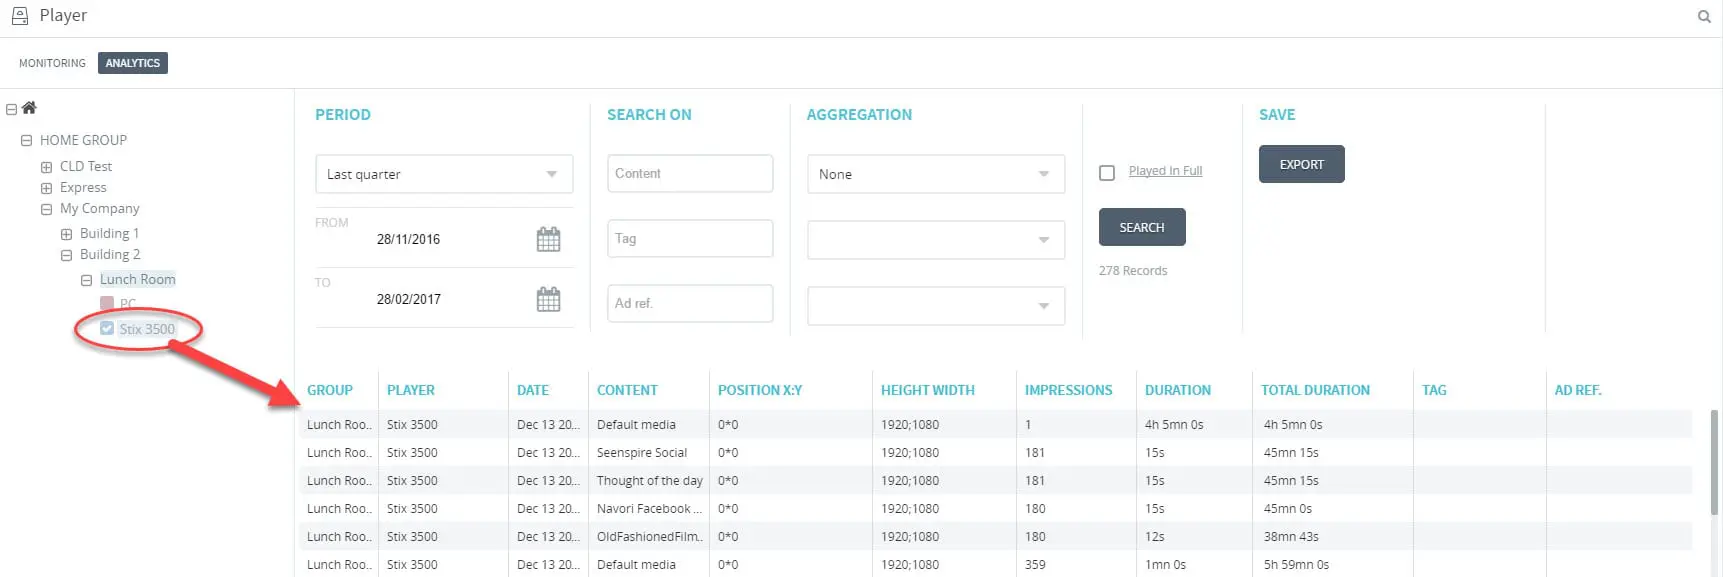Sort by POSITION X:Y column header

pyautogui.click(x=760, y=390)
